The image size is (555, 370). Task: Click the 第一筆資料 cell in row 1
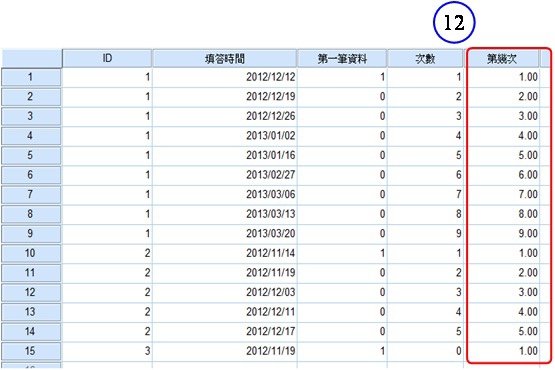click(x=342, y=77)
